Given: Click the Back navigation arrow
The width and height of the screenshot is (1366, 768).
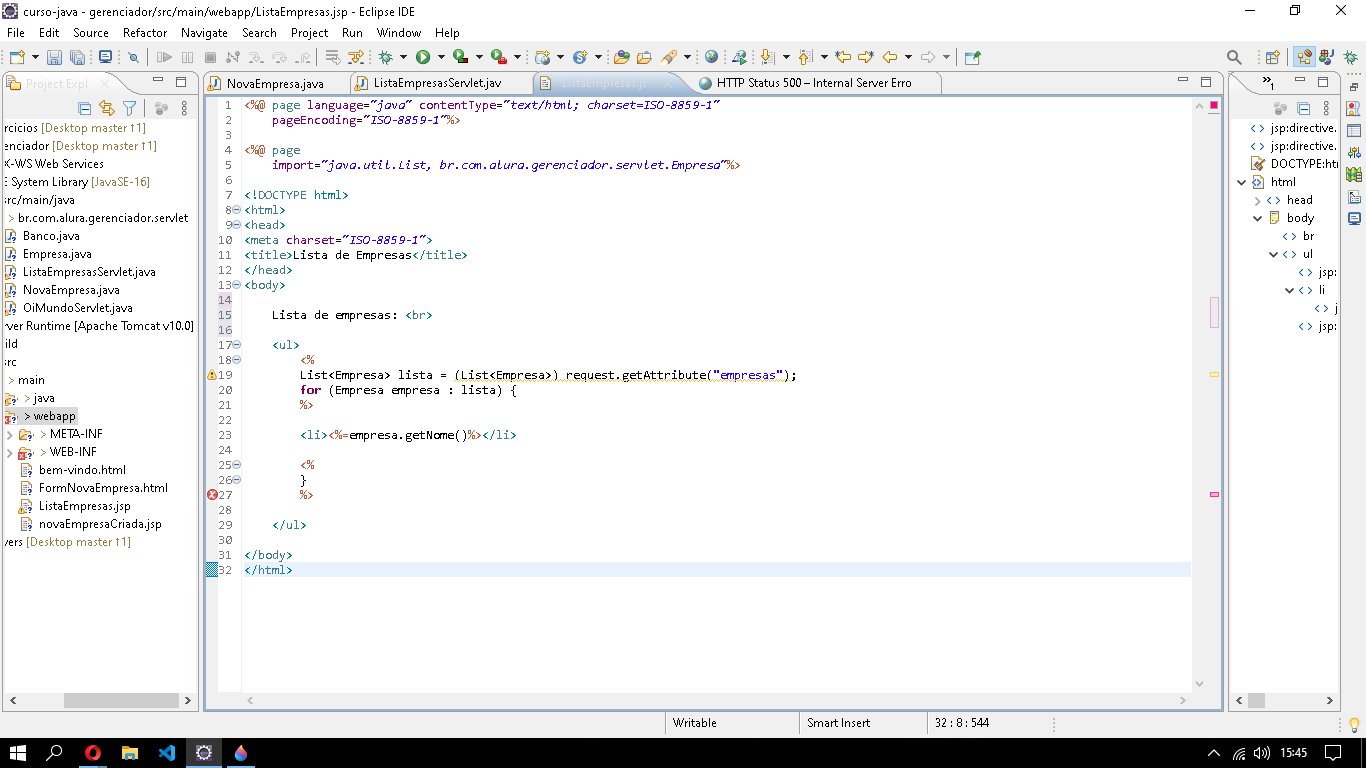Looking at the screenshot, I should point(889,57).
